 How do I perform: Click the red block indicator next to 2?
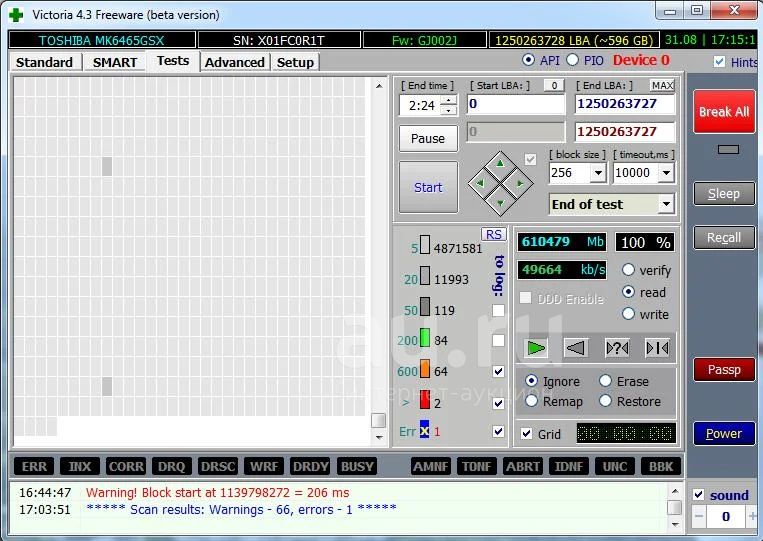click(424, 399)
